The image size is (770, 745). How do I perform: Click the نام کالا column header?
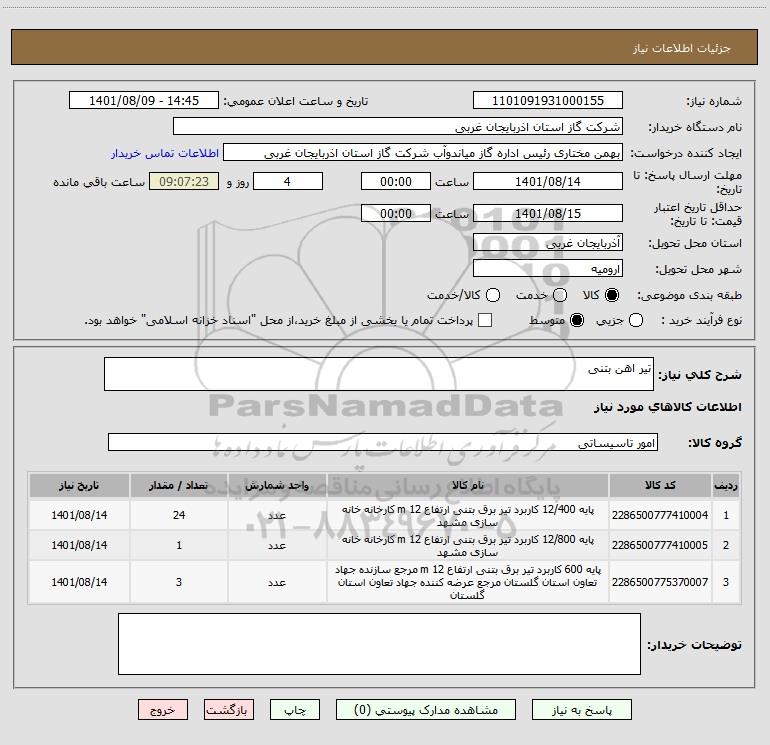point(468,485)
